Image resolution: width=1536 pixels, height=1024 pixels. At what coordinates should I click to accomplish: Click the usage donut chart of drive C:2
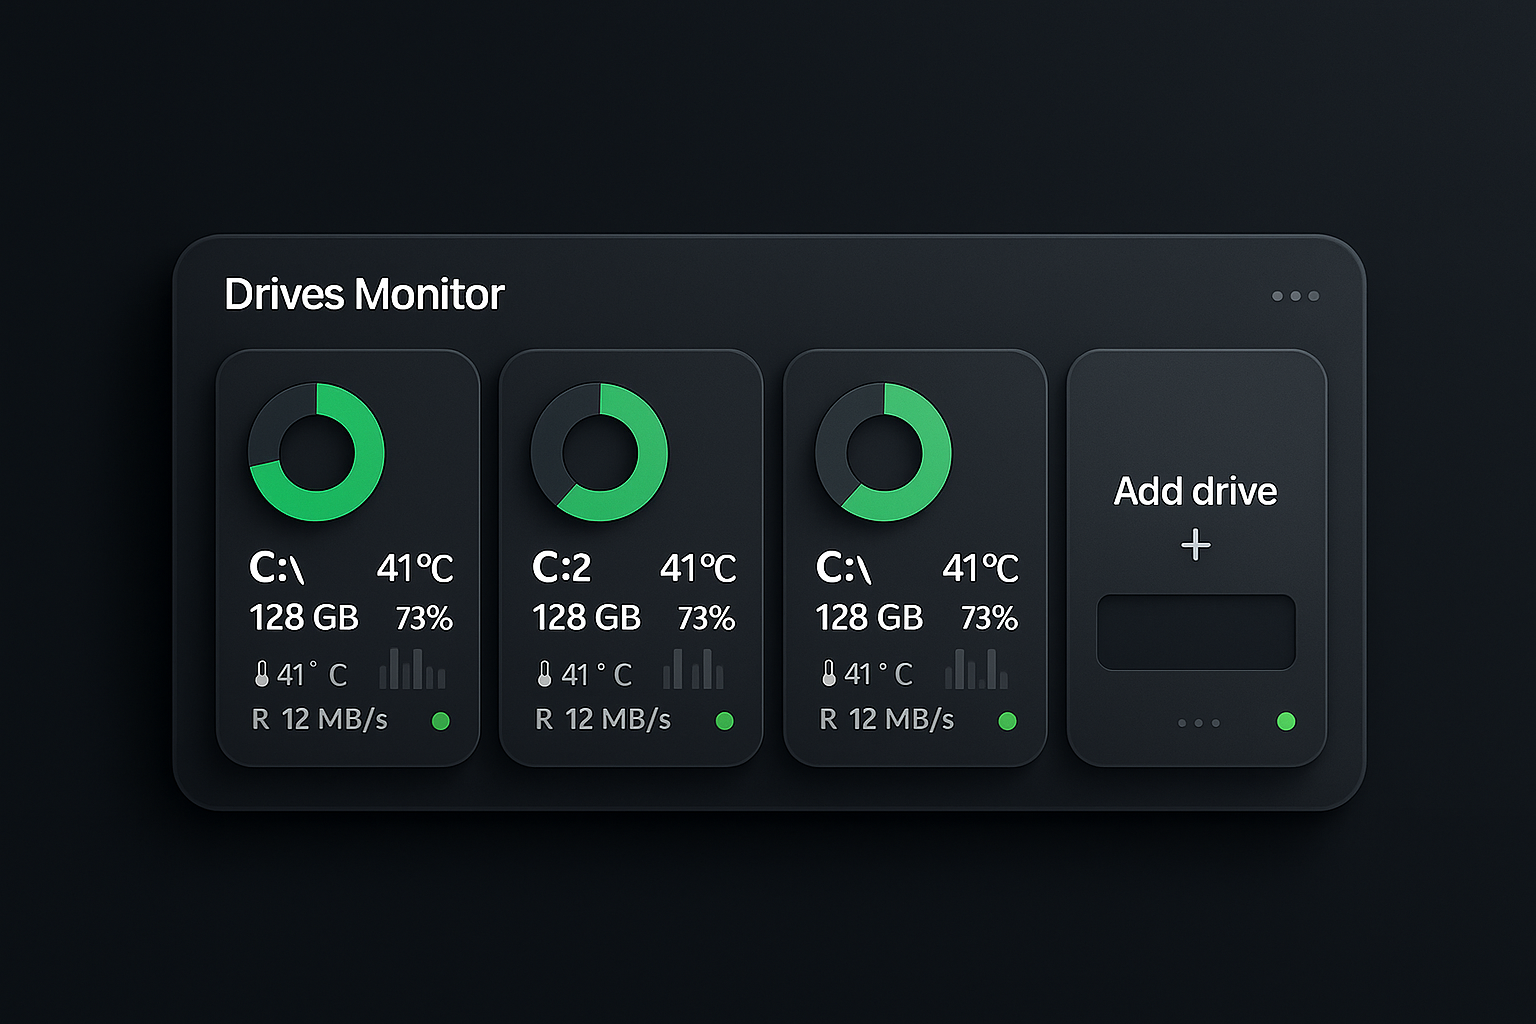(599, 452)
